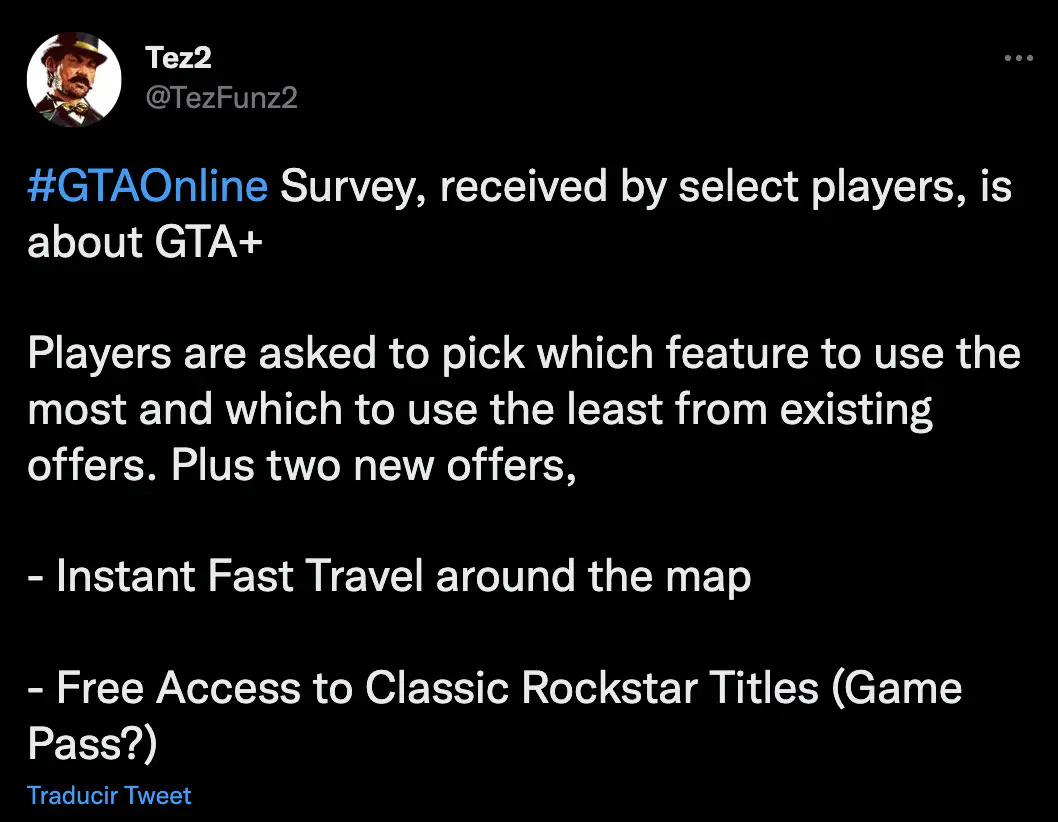This screenshot has height=822, width=1058.
Task: Click the Tez2 display name
Action: [178, 57]
